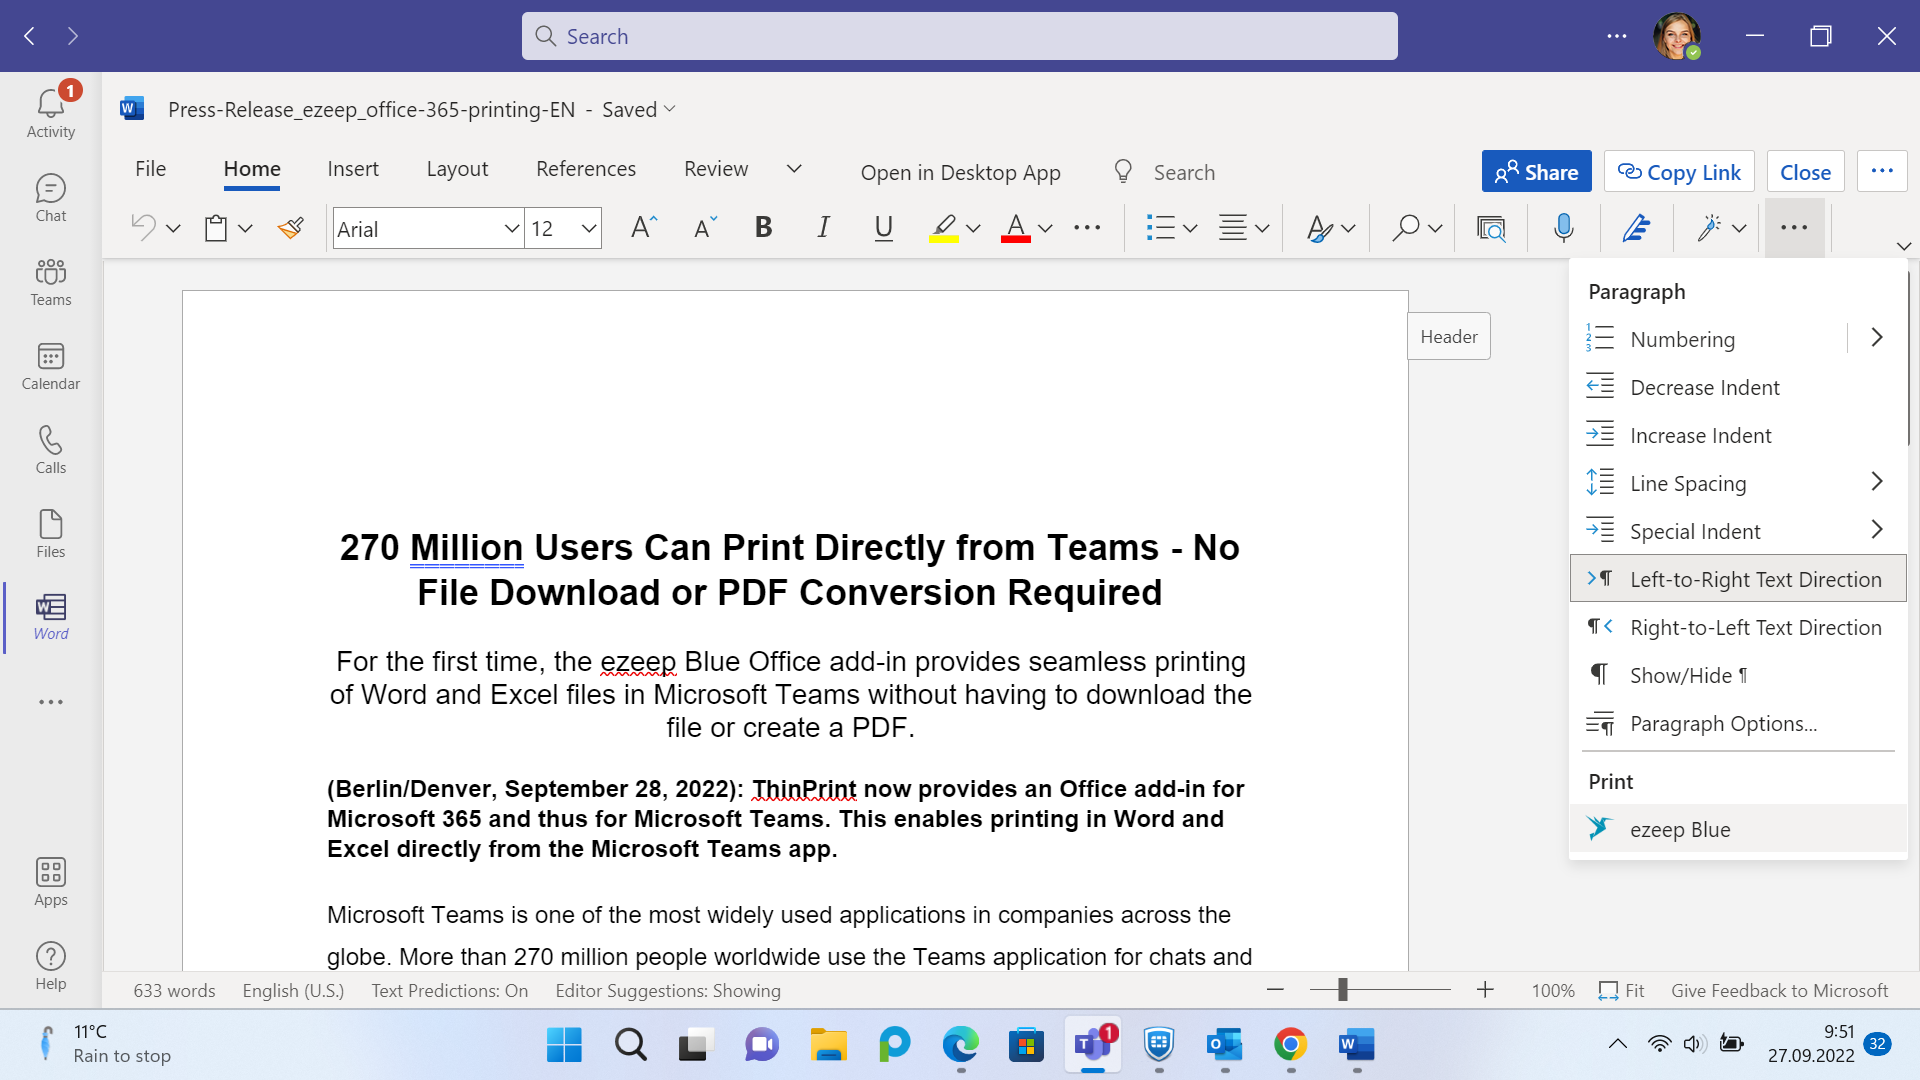Click the paragraph alignment icon

tap(1233, 228)
